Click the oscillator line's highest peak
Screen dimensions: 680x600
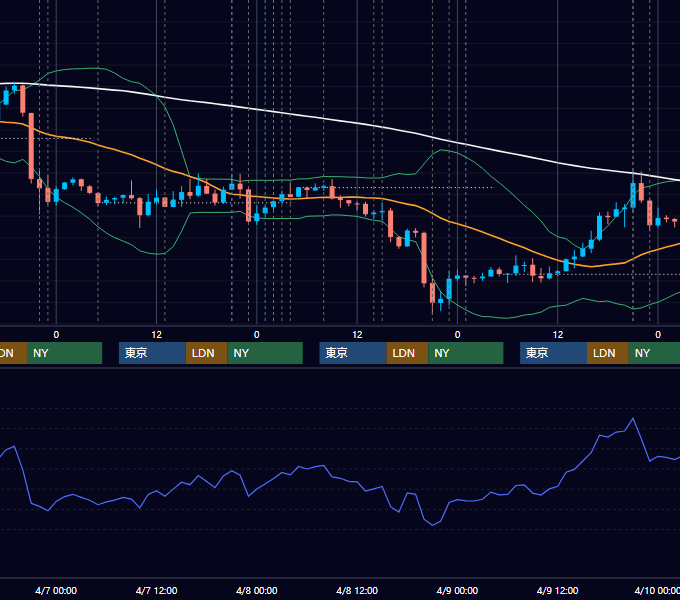(x=633, y=419)
